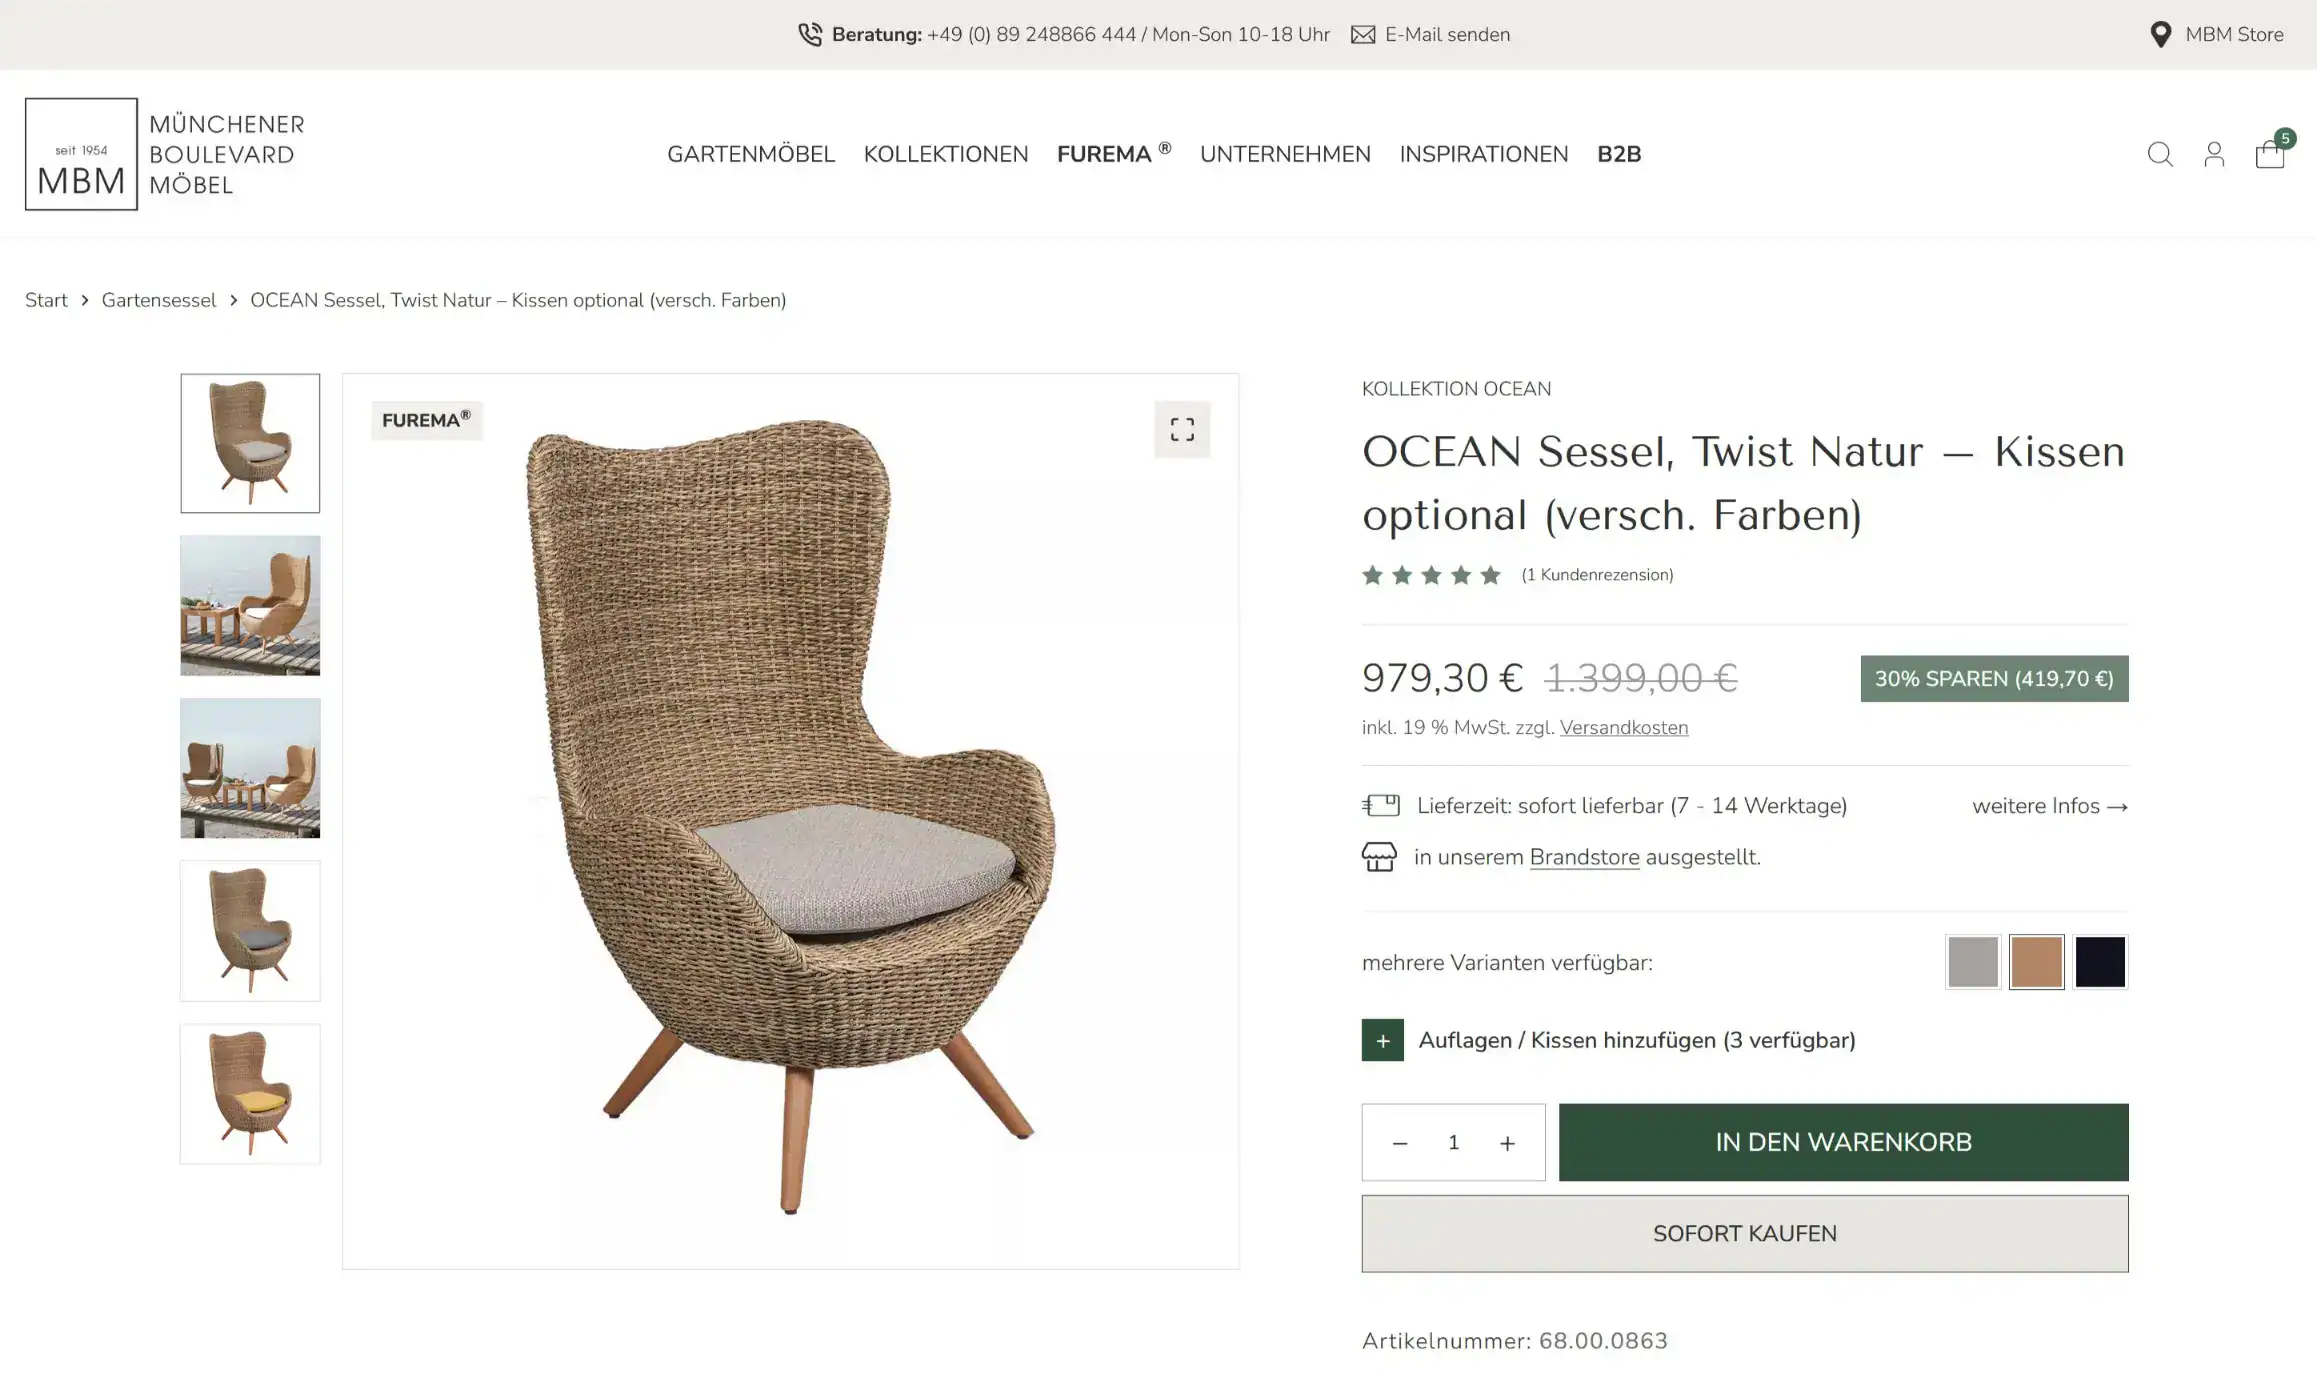Open the user account icon
The width and height of the screenshot is (2317, 1382).
pyautogui.click(x=2214, y=154)
